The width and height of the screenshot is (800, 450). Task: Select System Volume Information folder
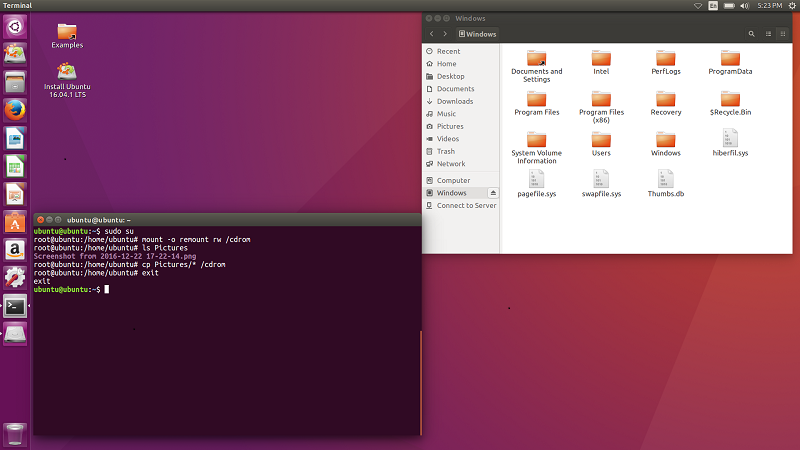pos(537,148)
